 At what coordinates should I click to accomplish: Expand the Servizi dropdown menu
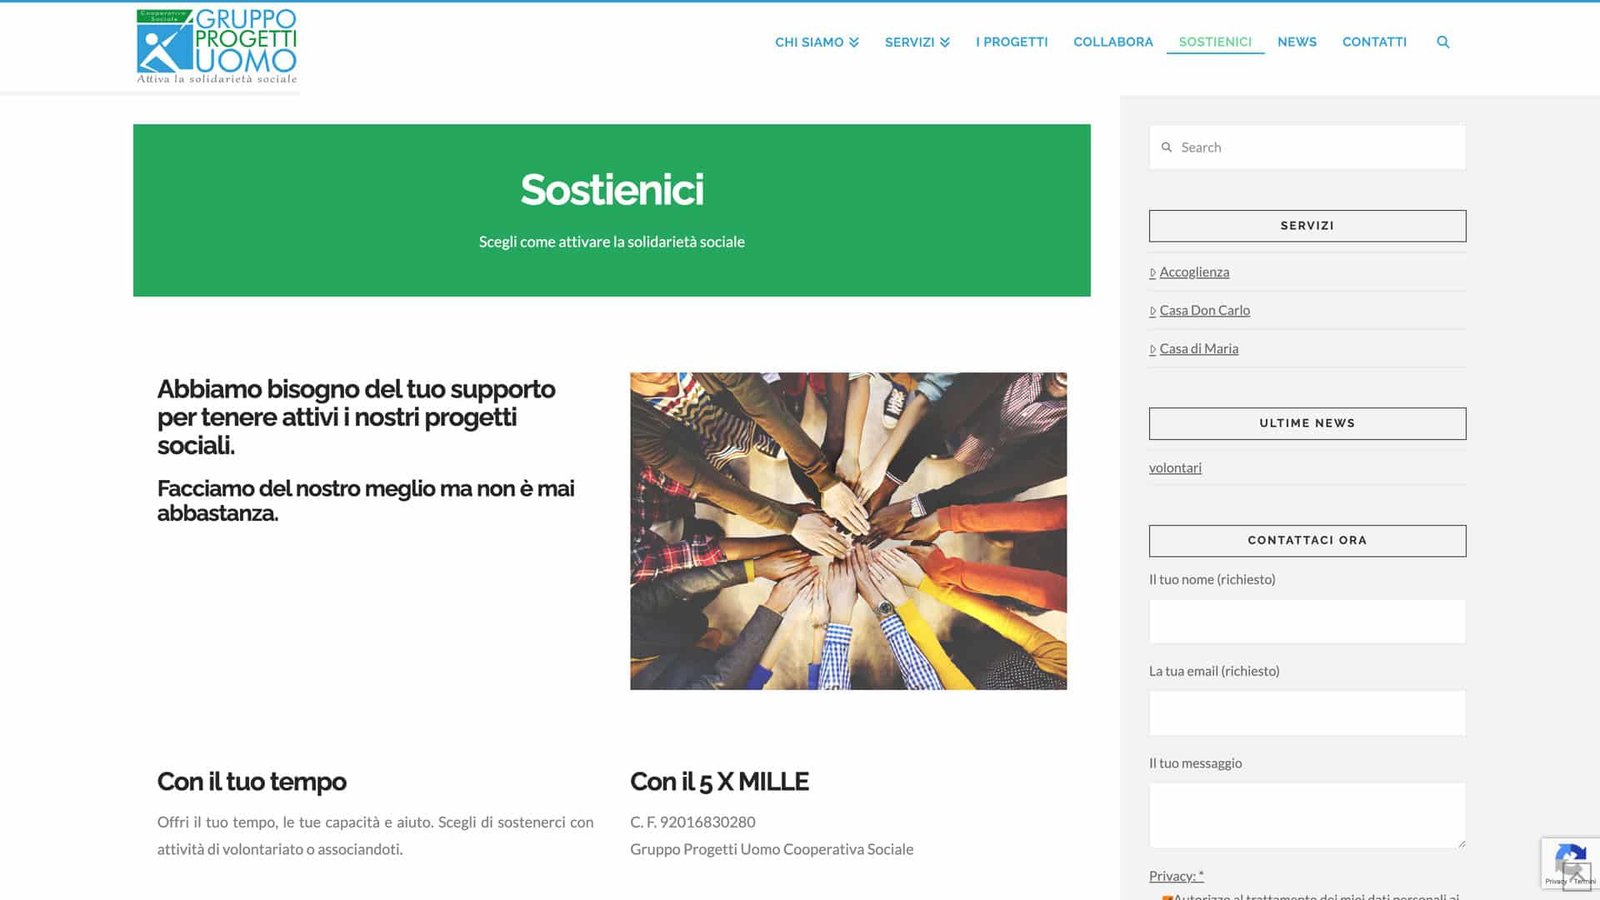(917, 42)
